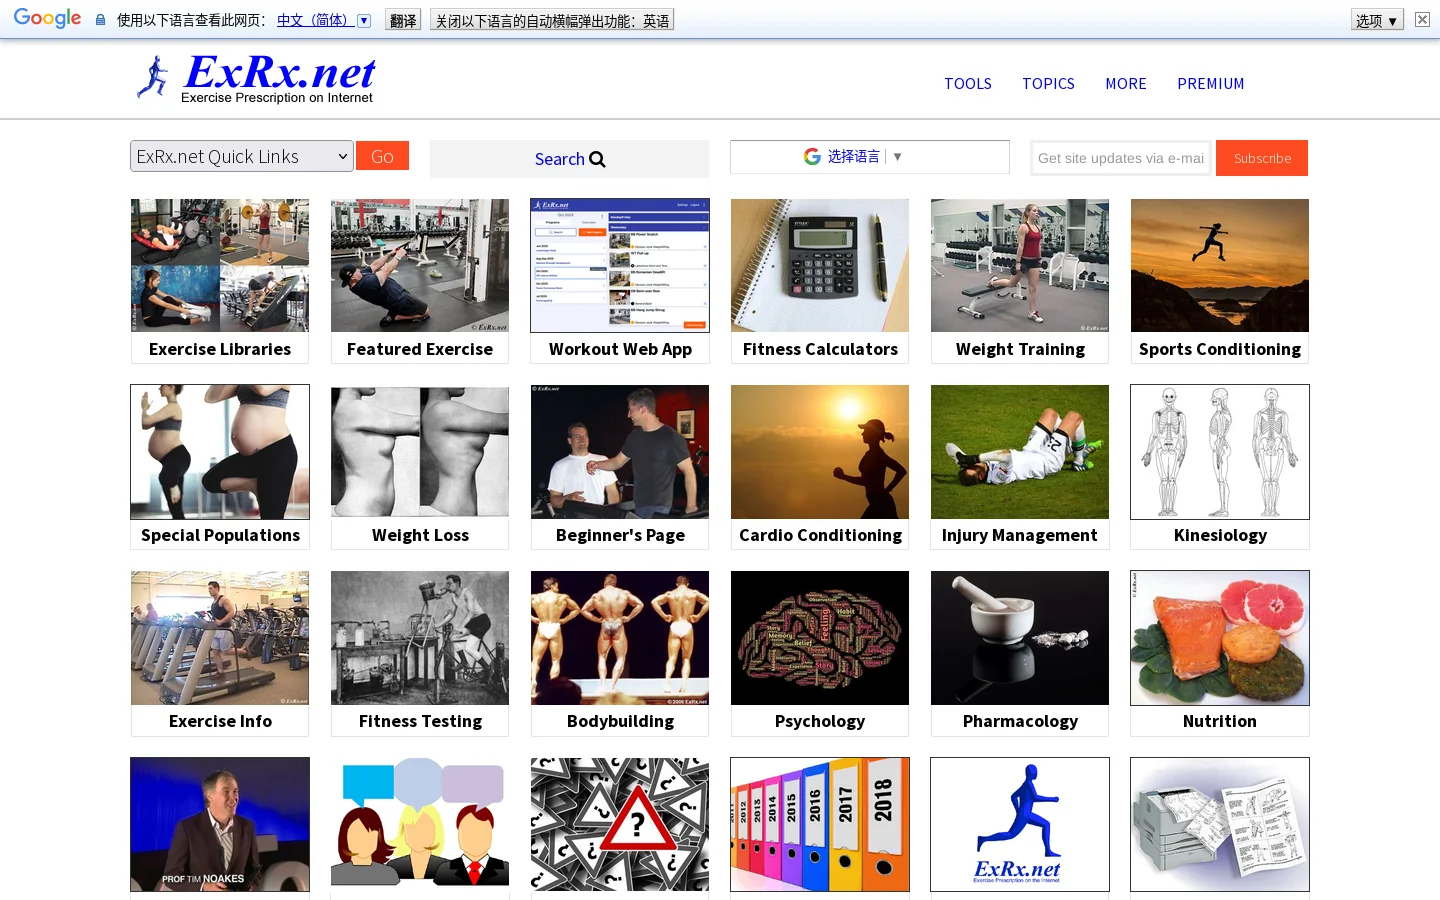Open the Workout Web App screenshot thumbnail

click(x=620, y=265)
